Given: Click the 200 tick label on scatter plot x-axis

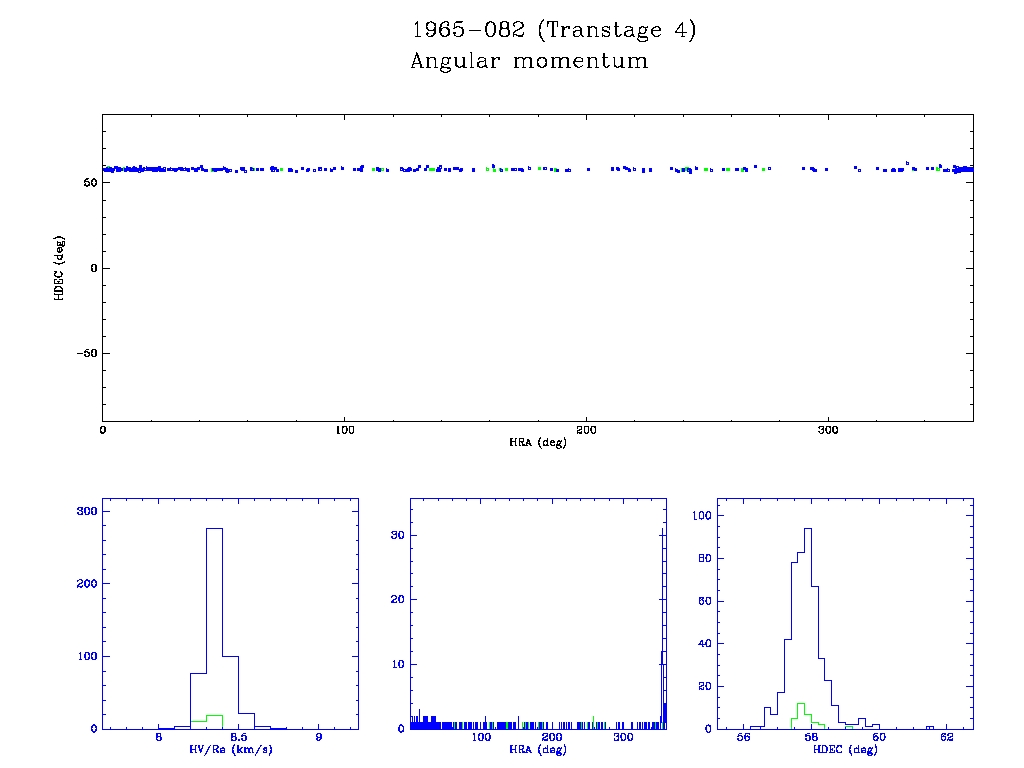Looking at the screenshot, I should 586,431.
